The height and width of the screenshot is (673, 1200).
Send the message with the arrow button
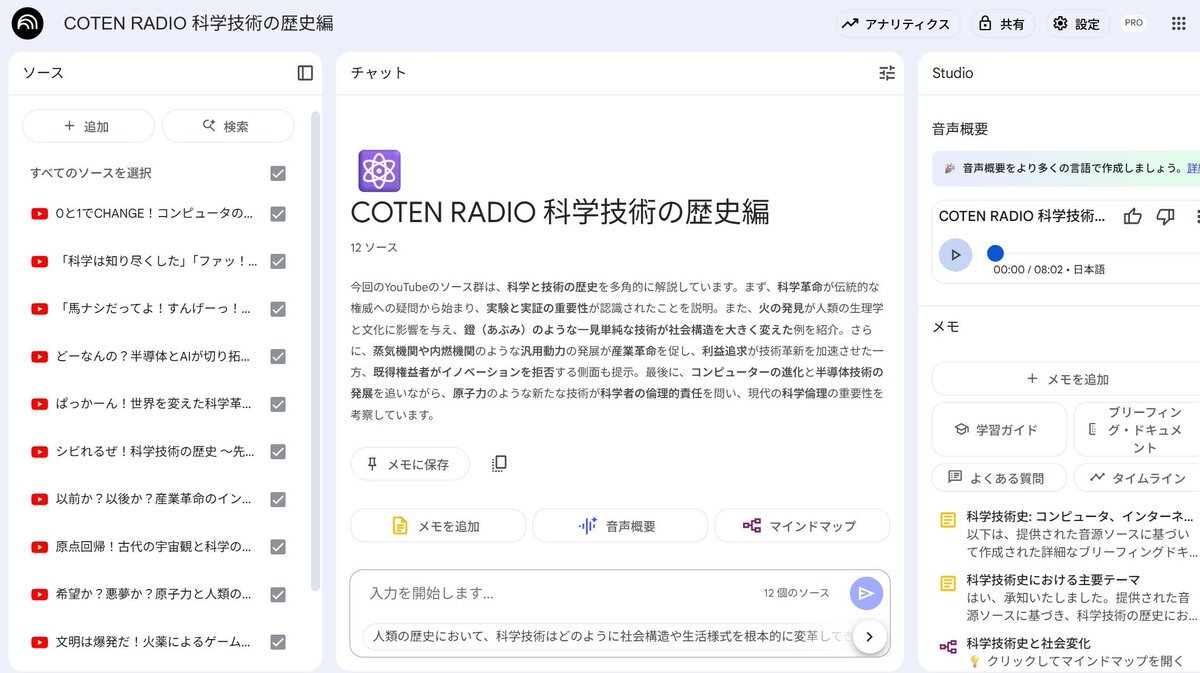pyautogui.click(x=866, y=593)
